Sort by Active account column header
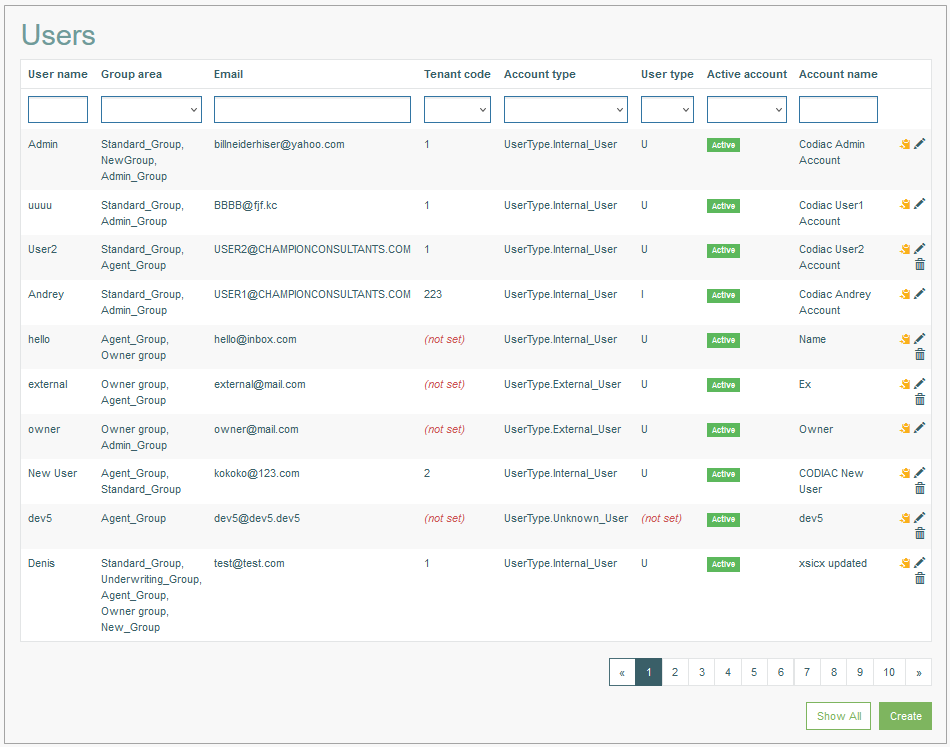Screen dimensions: 950x747 746,74
